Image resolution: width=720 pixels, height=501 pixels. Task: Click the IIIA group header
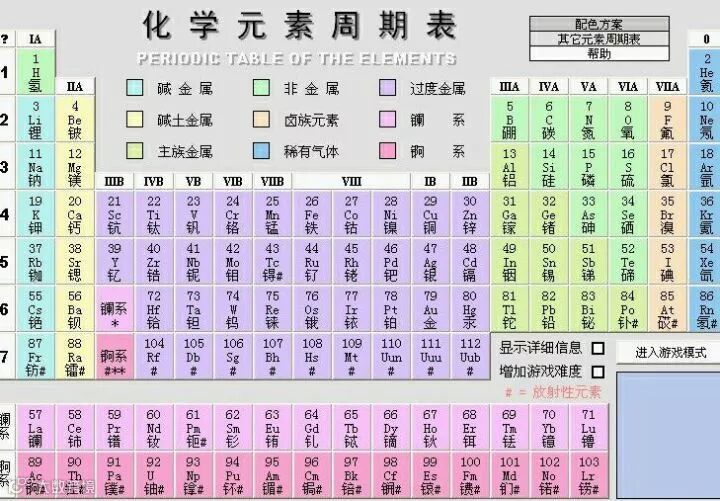click(509, 86)
